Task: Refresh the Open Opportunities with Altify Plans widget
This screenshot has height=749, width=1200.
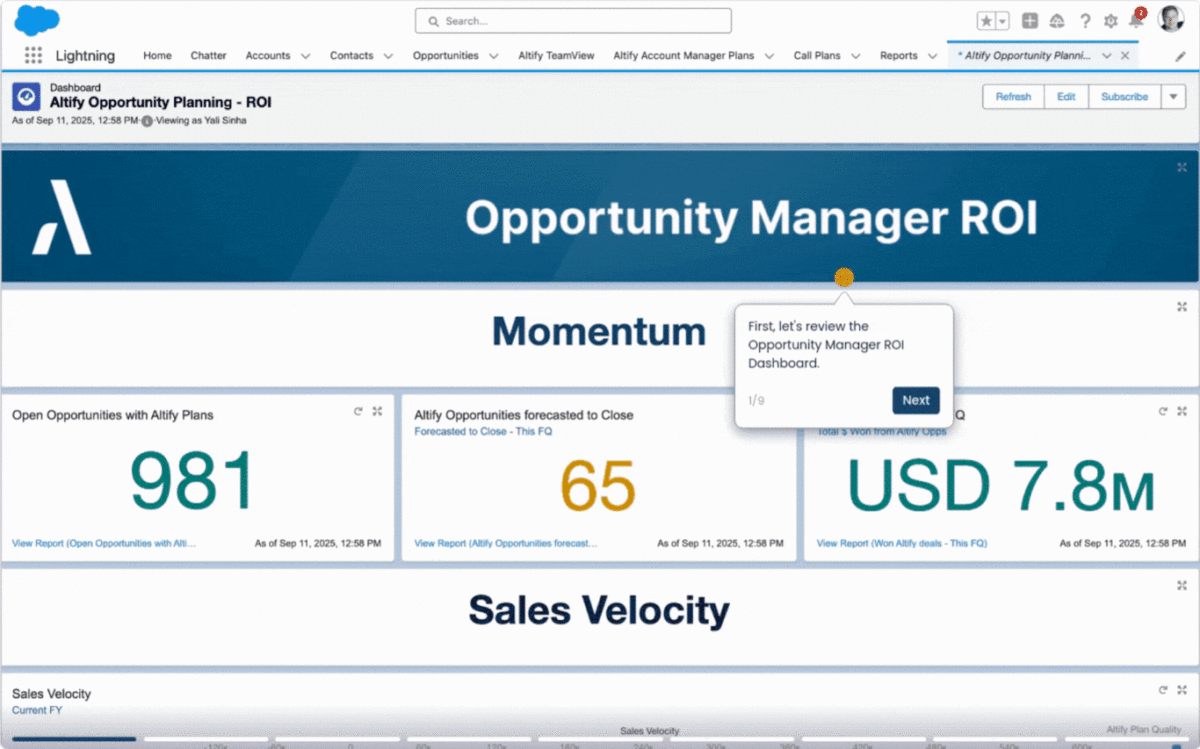Action: (x=358, y=411)
